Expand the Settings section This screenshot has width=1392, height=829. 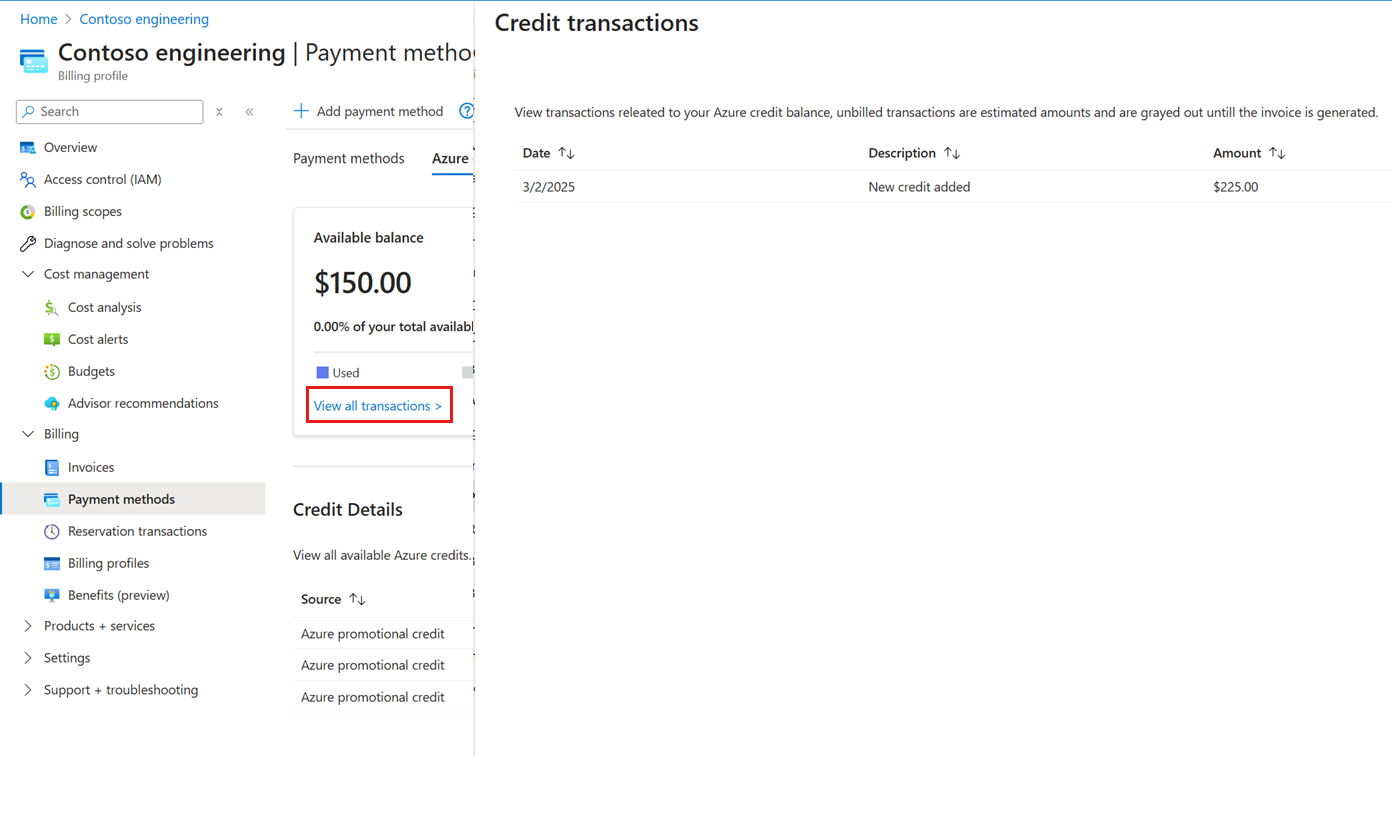[27, 657]
